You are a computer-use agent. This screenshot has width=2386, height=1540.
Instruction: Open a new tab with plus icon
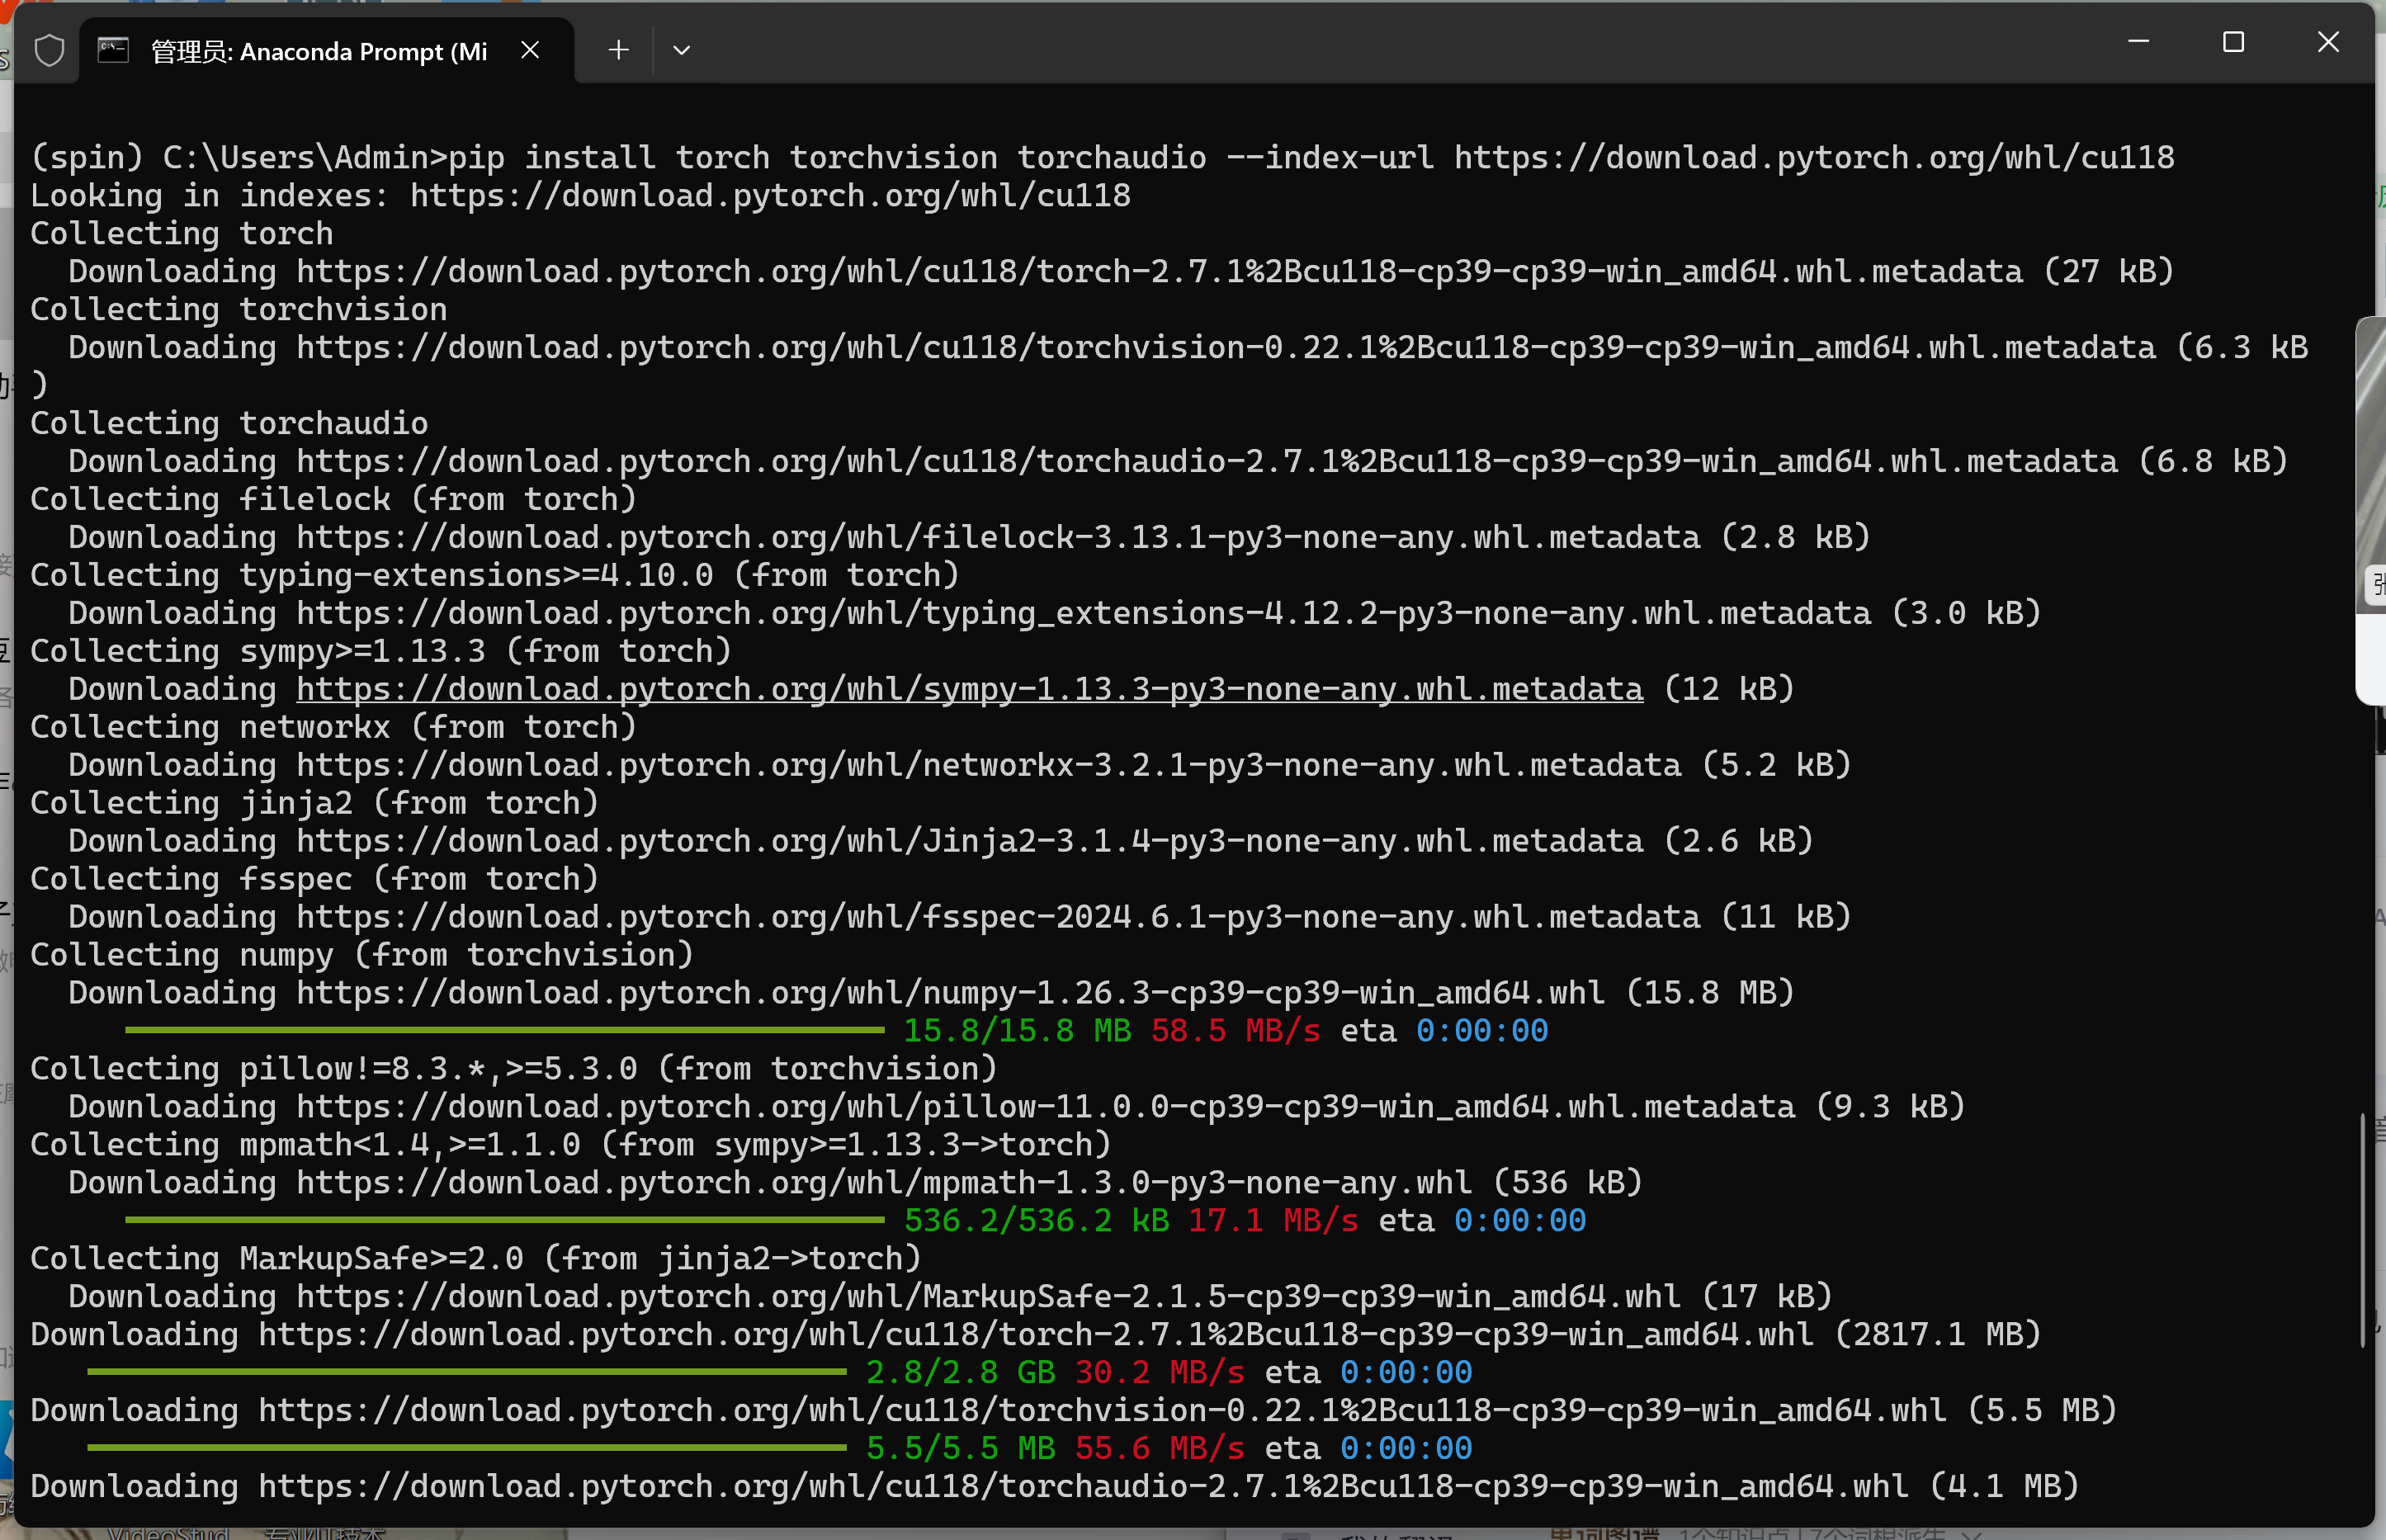coord(618,50)
